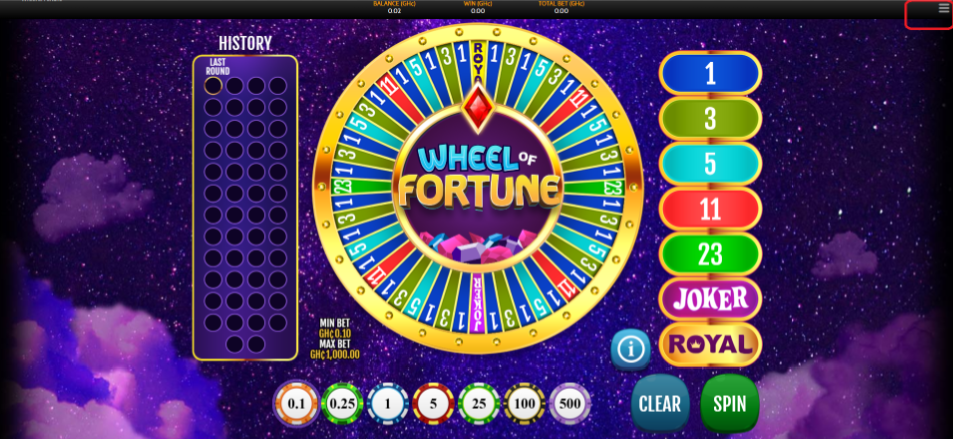Choose the blue chip valued 1
953x439 pixels.
tap(388, 404)
